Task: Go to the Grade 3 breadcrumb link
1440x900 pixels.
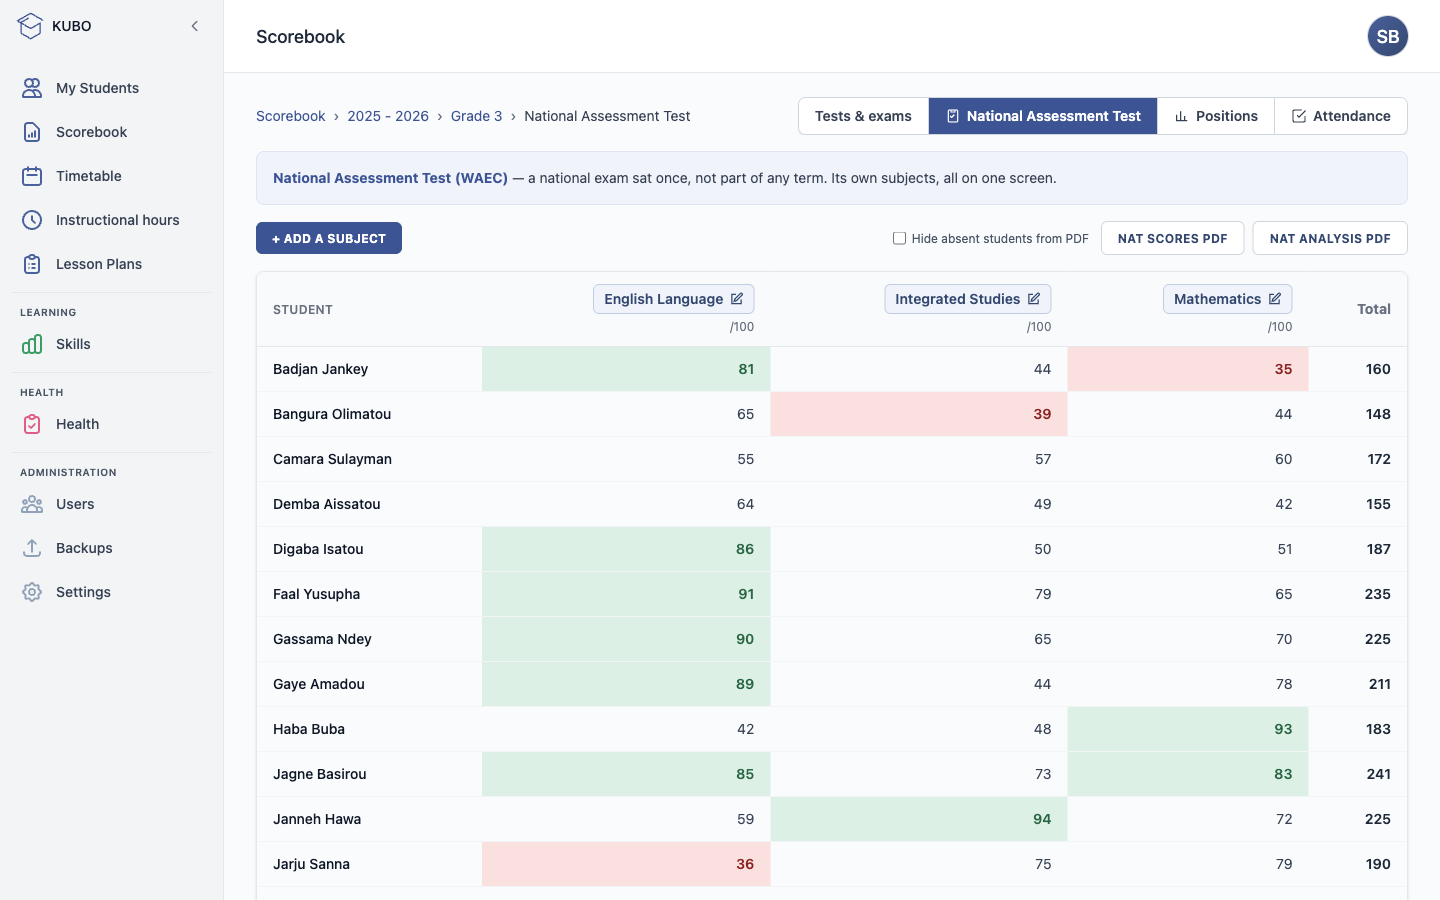Action: (x=476, y=116)
